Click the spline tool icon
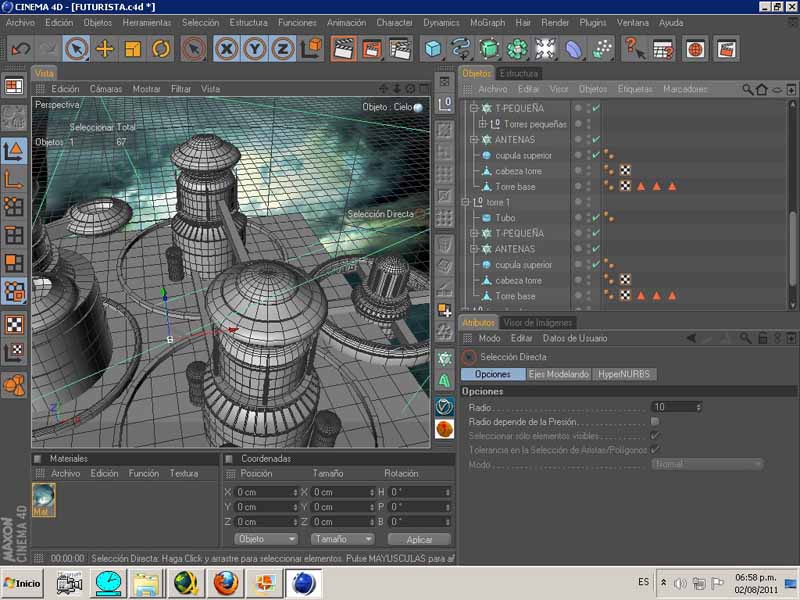 click(461, 49)
